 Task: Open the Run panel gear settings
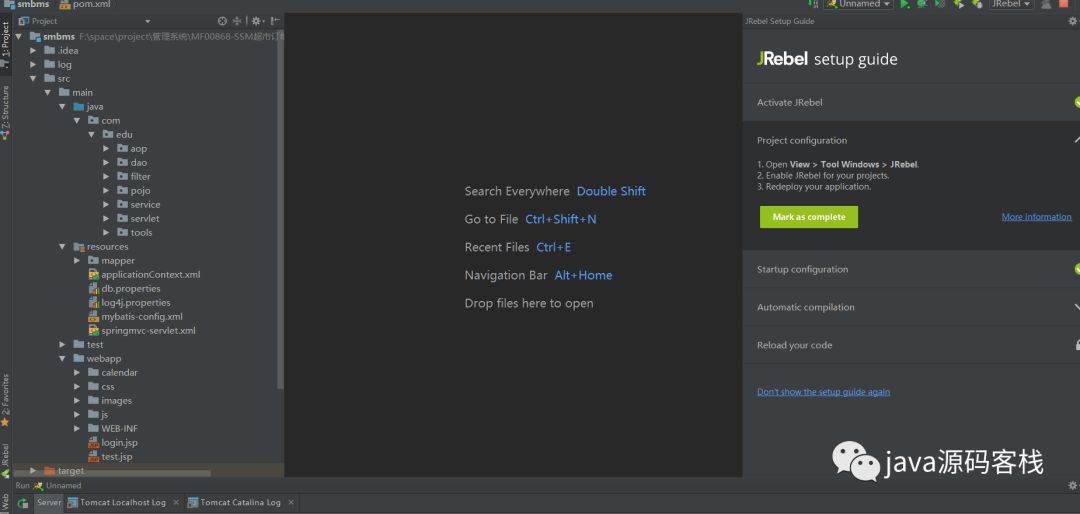tap(1072, 485)
